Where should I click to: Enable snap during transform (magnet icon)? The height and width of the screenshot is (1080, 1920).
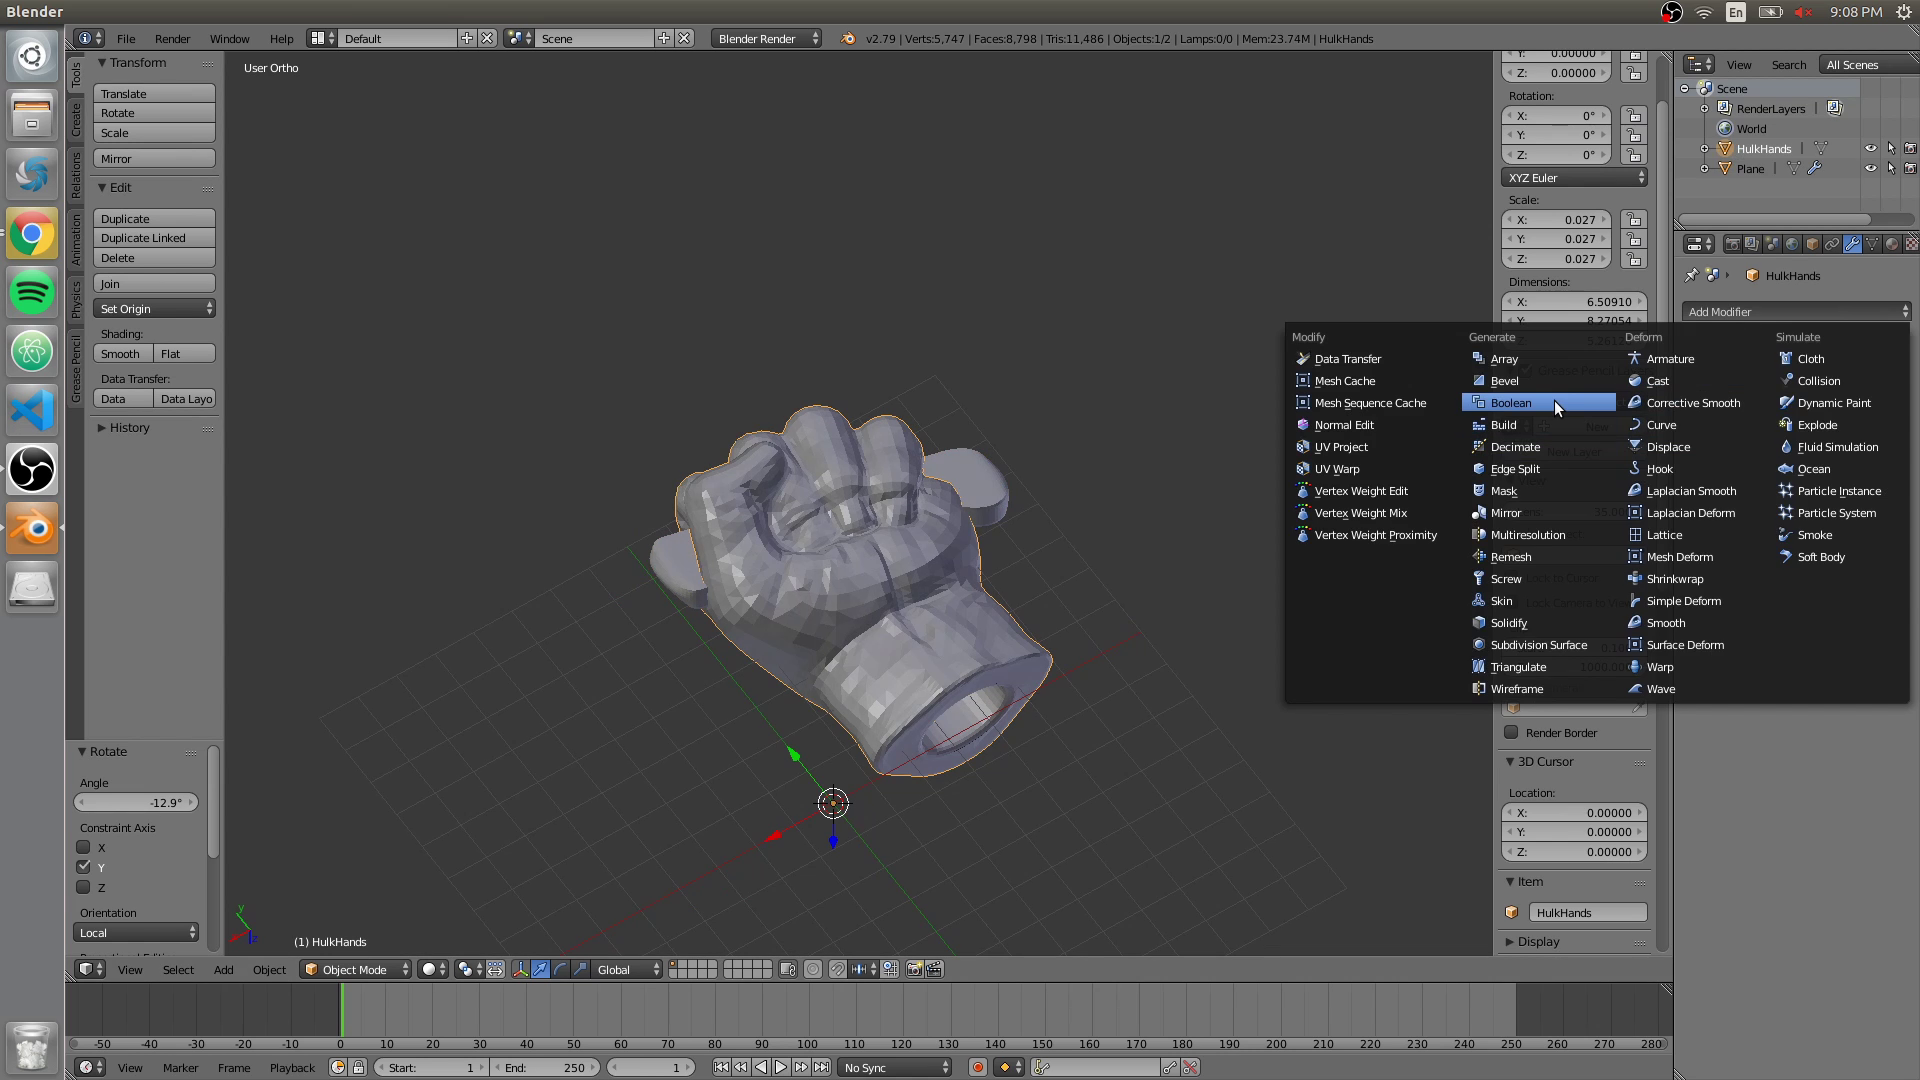838,969
